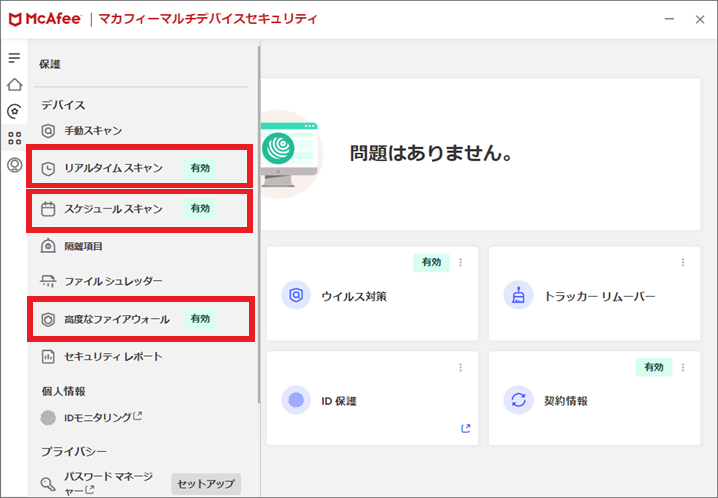The width and height of the screenshot is (718, 498).
Task: Click the quarantine items icon
Action: [48, 246]
